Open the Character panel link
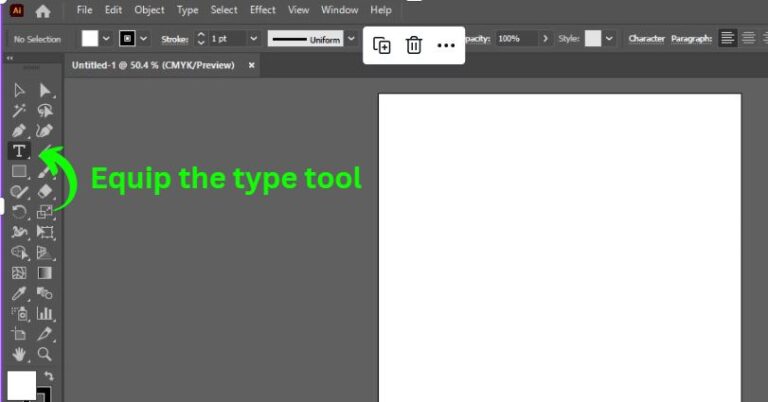 pyautogui.click(x=646, y=38)
